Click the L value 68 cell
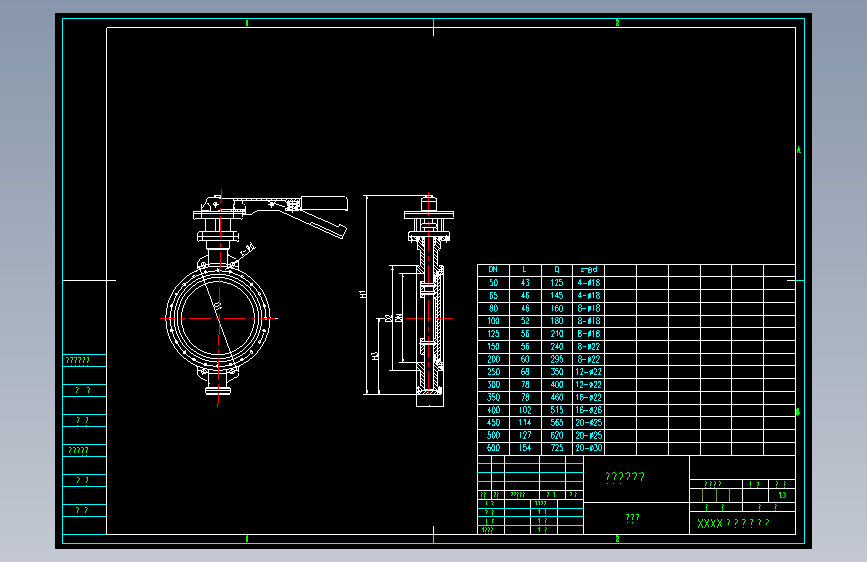Viewport: 867px width, 562px height. click(525, 372)
